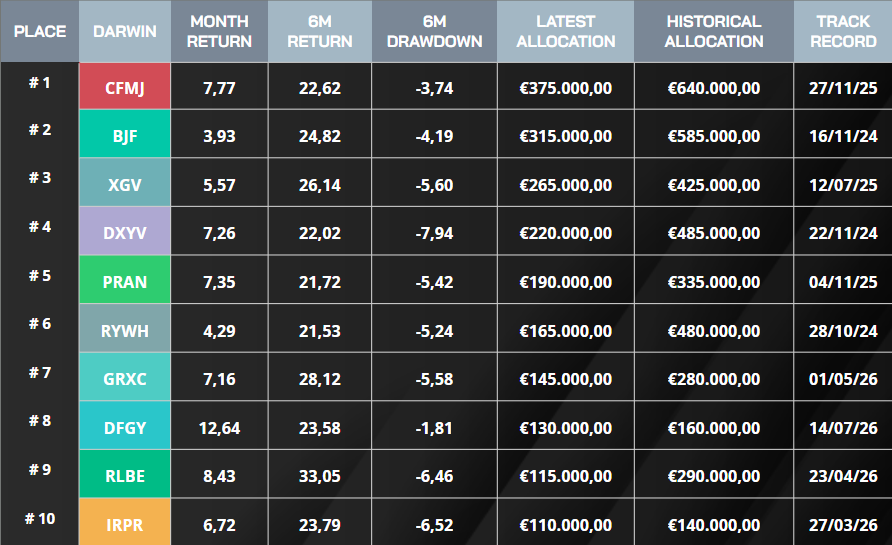This screenshot has width=892, height=545.
Task: Open the DXYV darwin
Action: click(x=125, y=230)
